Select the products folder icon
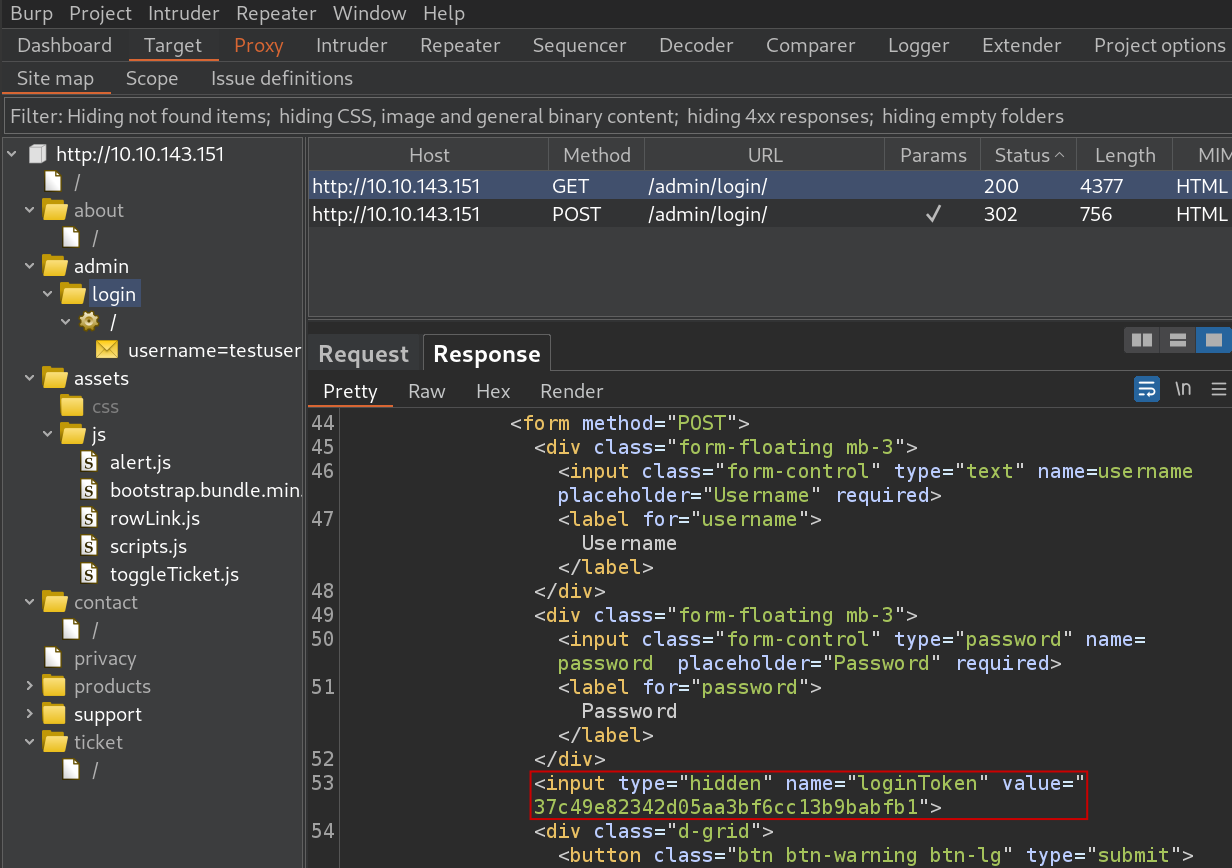Screen dimensions: 1232x868 coord(54,686)
